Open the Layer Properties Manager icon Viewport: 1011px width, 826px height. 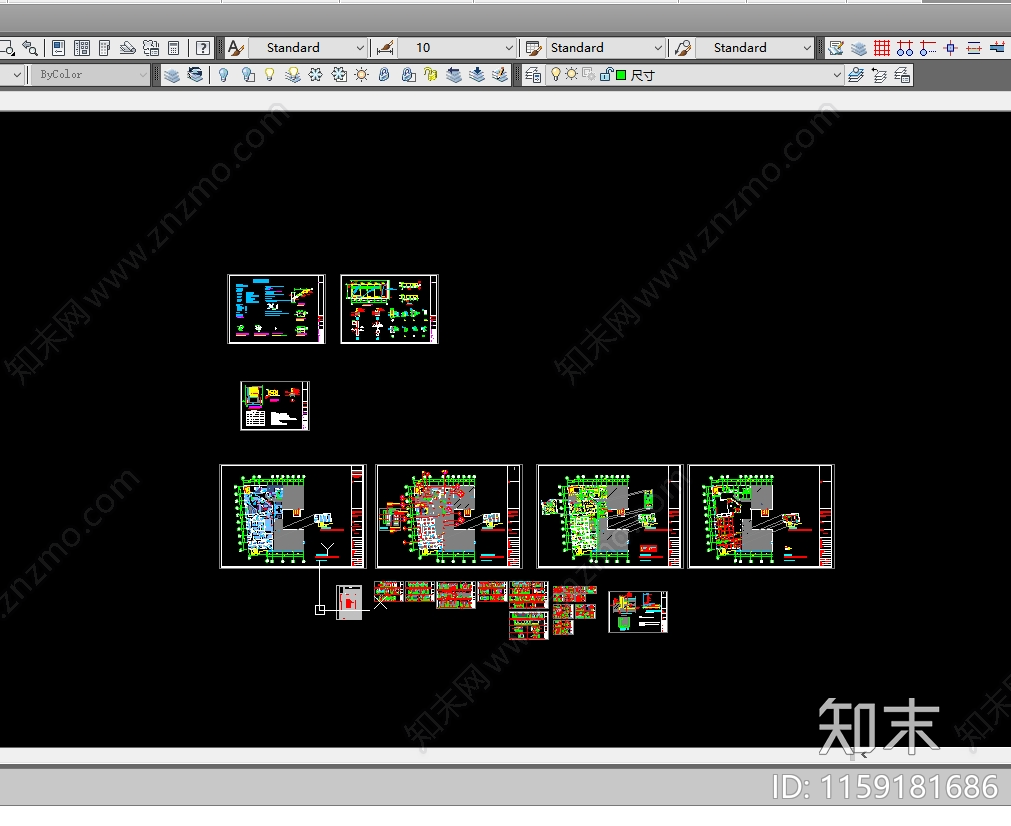[533, 75]
